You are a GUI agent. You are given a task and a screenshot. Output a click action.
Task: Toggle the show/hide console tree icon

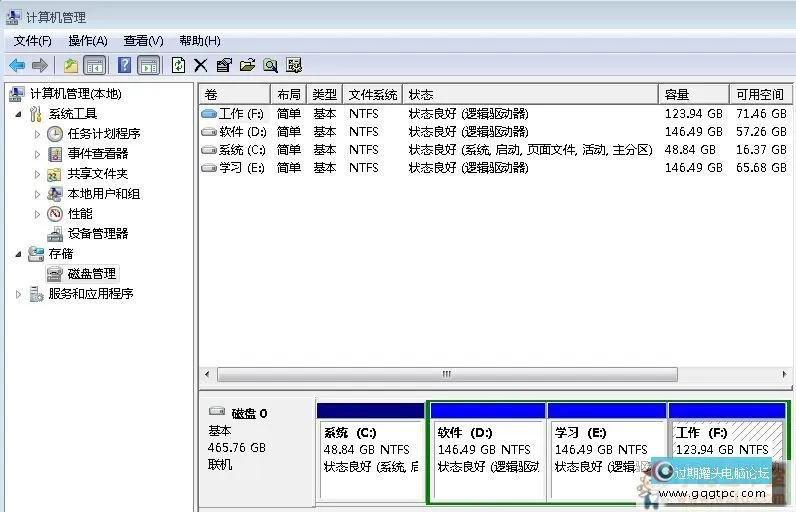[x=95, y=65]
